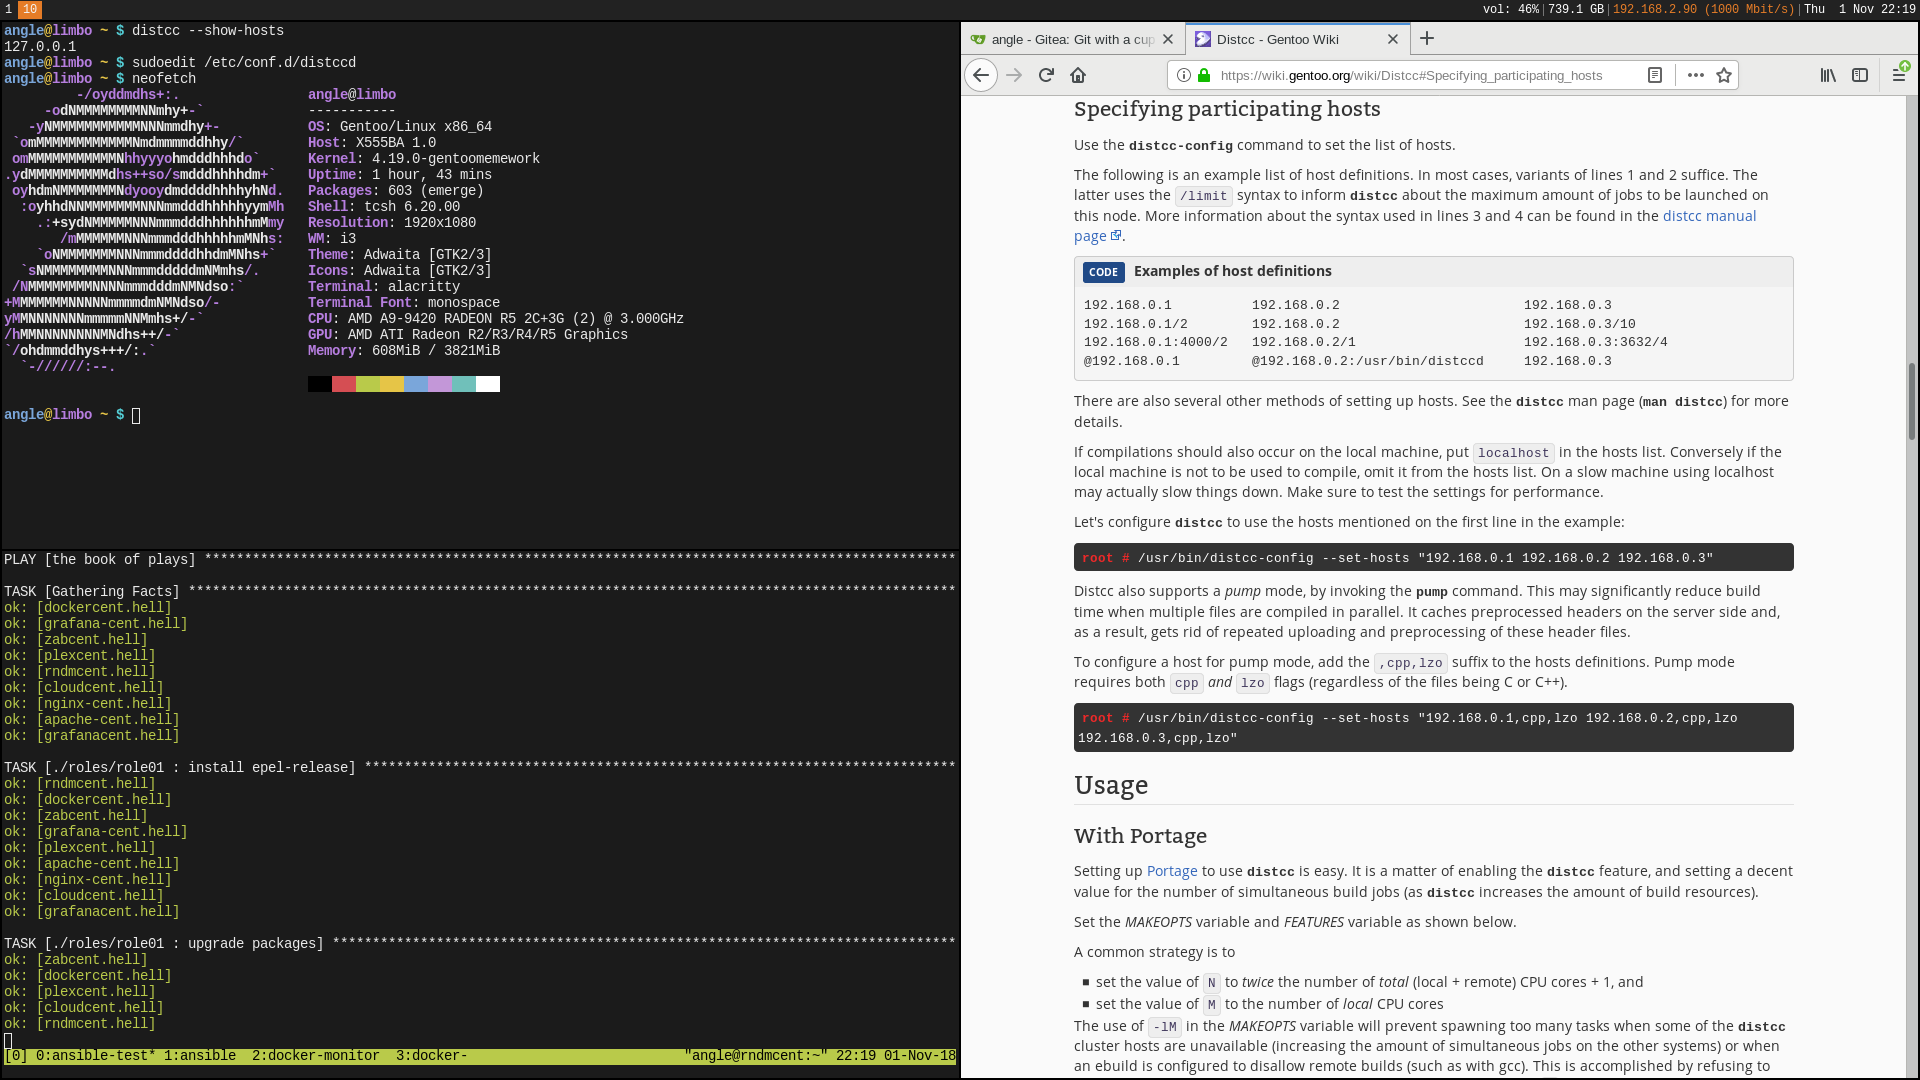Click the inline /limit code snippet
This screenshot has height=1080, width=1920.
coord(1203,196)
